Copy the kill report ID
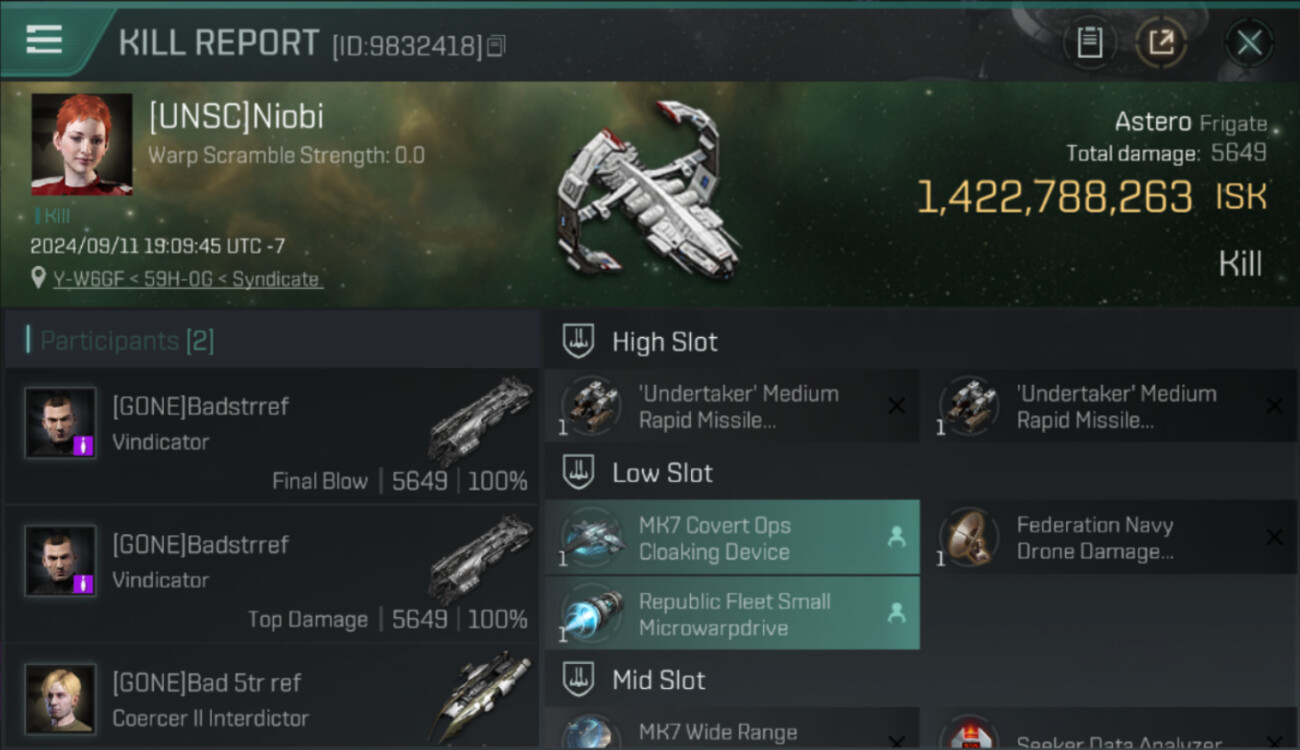Viewport: 1300px width, 750px height. [497, 46]
